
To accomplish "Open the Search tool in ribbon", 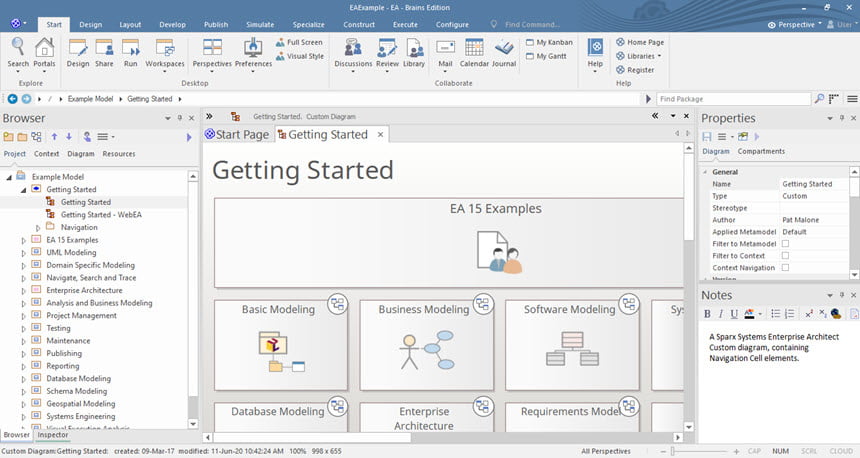I will (x=18, y=53).
